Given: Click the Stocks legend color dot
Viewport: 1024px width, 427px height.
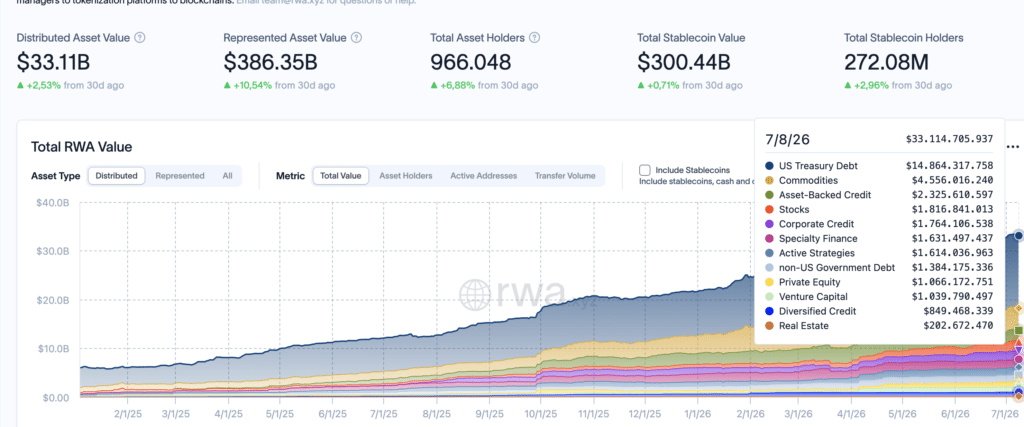Looking at the screenshot, I should pyautogui.click(x=770, y=210).
